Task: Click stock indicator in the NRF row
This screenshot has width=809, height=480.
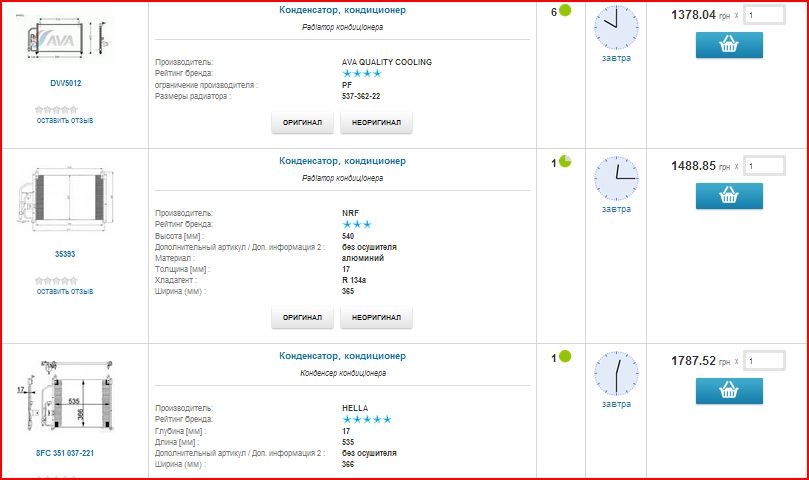Action: tap(565, 162)
